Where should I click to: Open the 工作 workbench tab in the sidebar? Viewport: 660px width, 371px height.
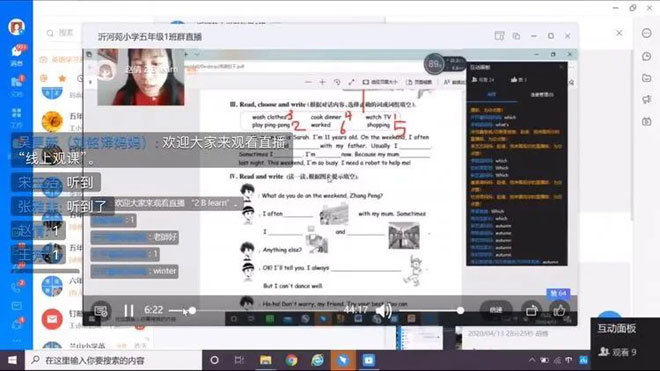[x=16, y=117]
